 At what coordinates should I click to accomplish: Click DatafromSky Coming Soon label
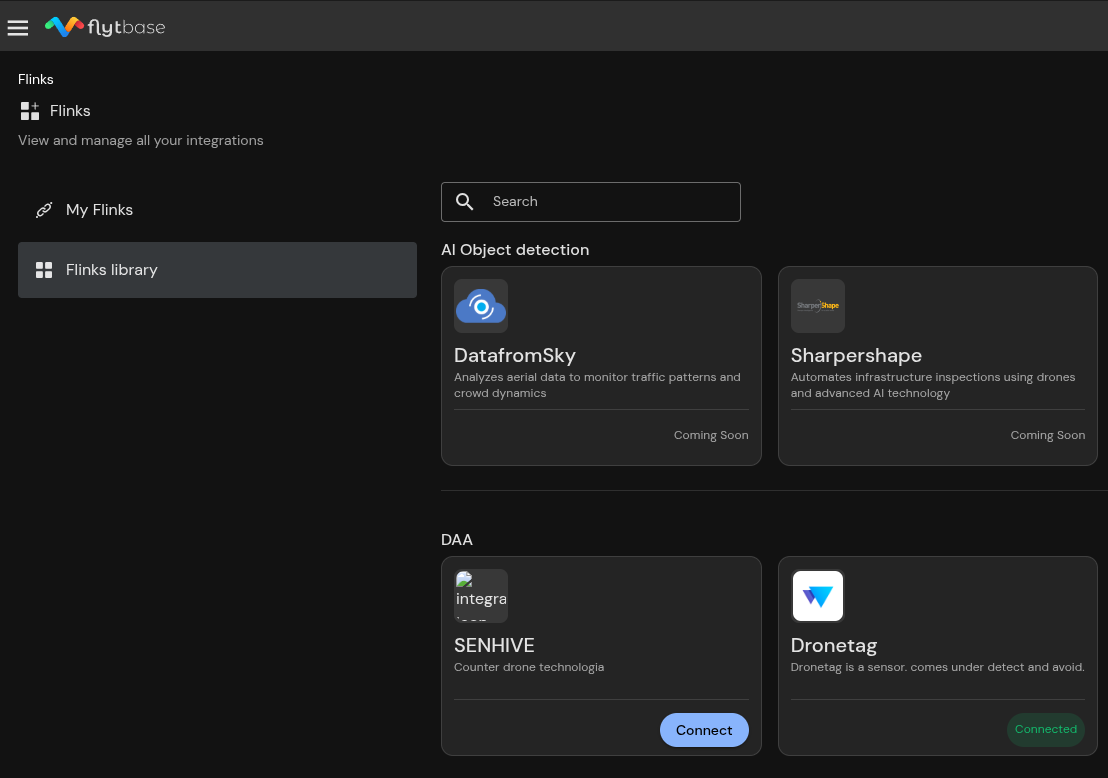pos(711,435)
